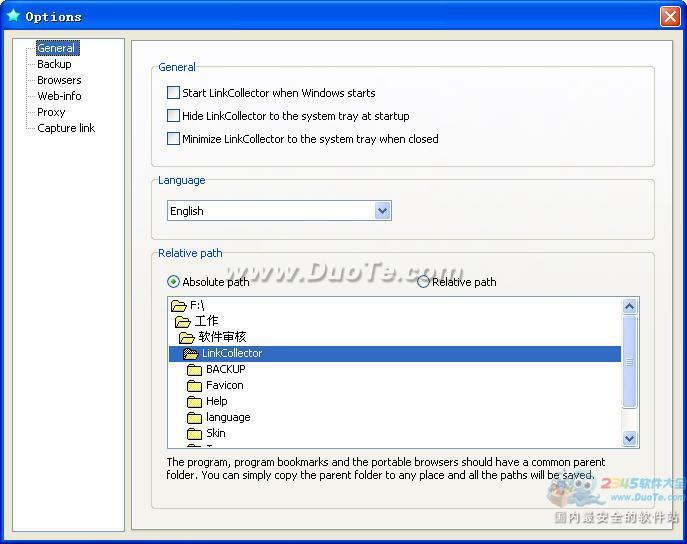Enable Start LinkCollector when Windows starts

coord(174,92)
